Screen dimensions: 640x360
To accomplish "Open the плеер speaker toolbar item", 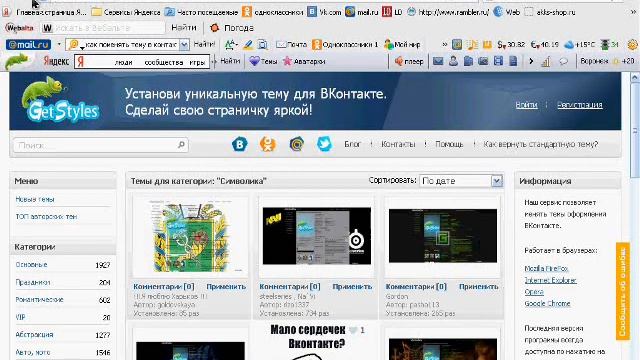I will coord(409,61).
